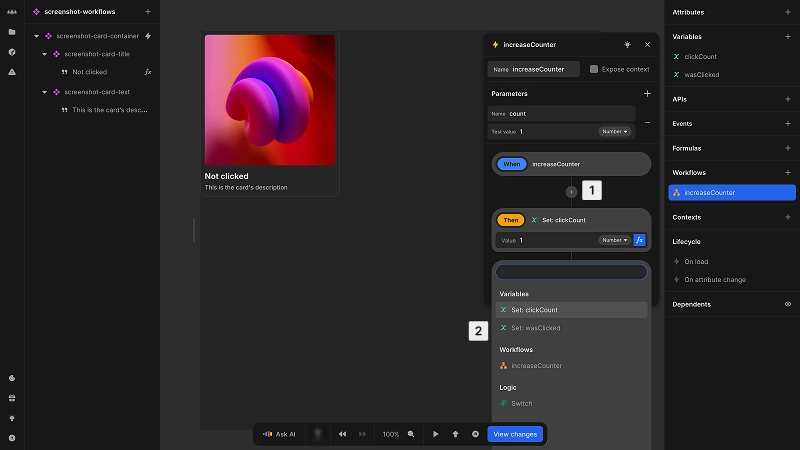Toggle the Expose context checkbox

[593, 69]
